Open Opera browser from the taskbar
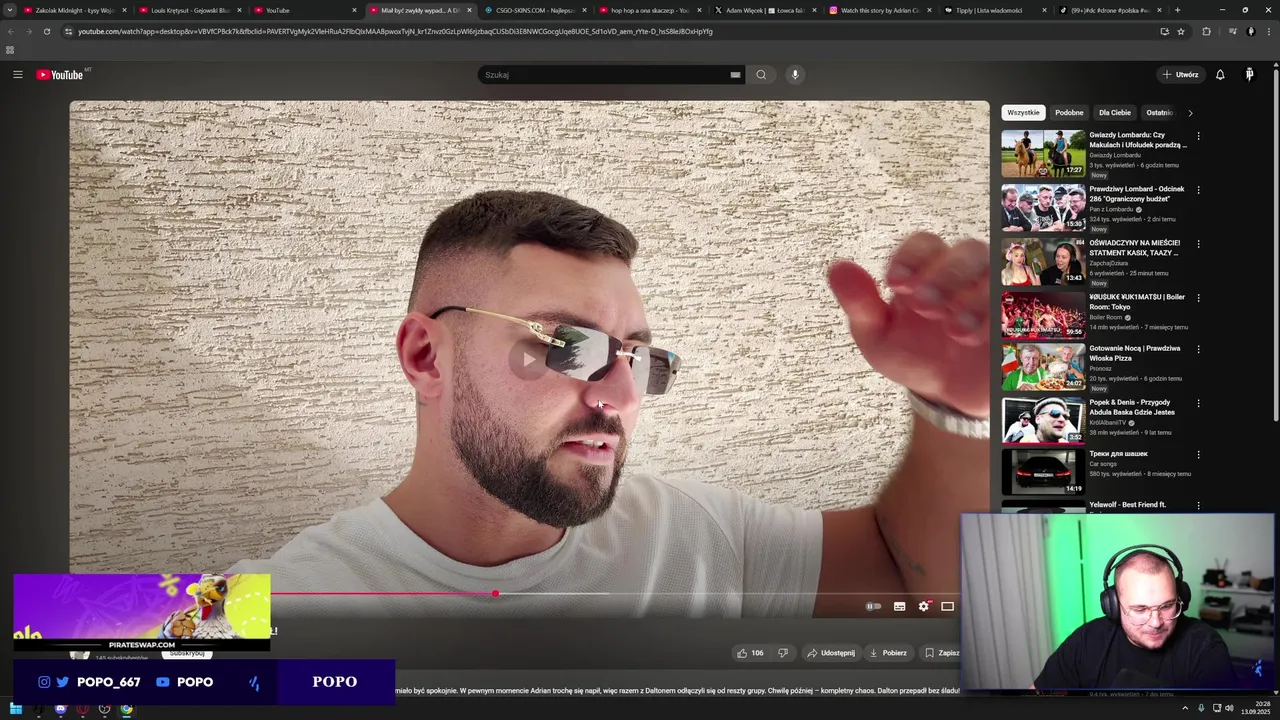Viewport: 1280px width, 720px height. pos(82,709)
